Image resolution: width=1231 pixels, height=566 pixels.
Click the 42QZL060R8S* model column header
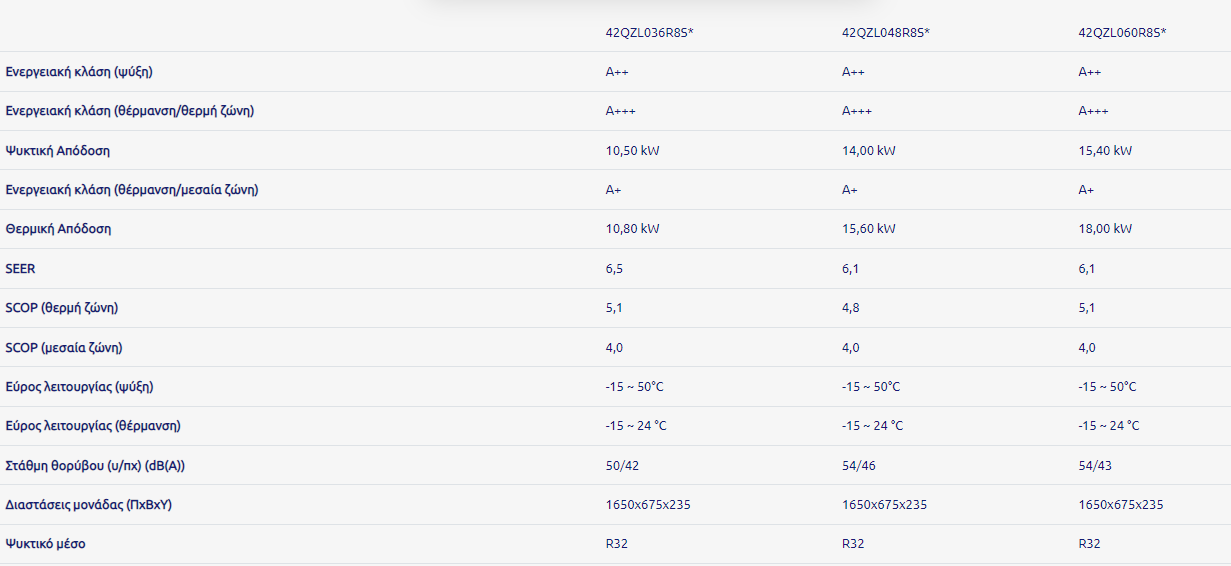(1122, 33)
